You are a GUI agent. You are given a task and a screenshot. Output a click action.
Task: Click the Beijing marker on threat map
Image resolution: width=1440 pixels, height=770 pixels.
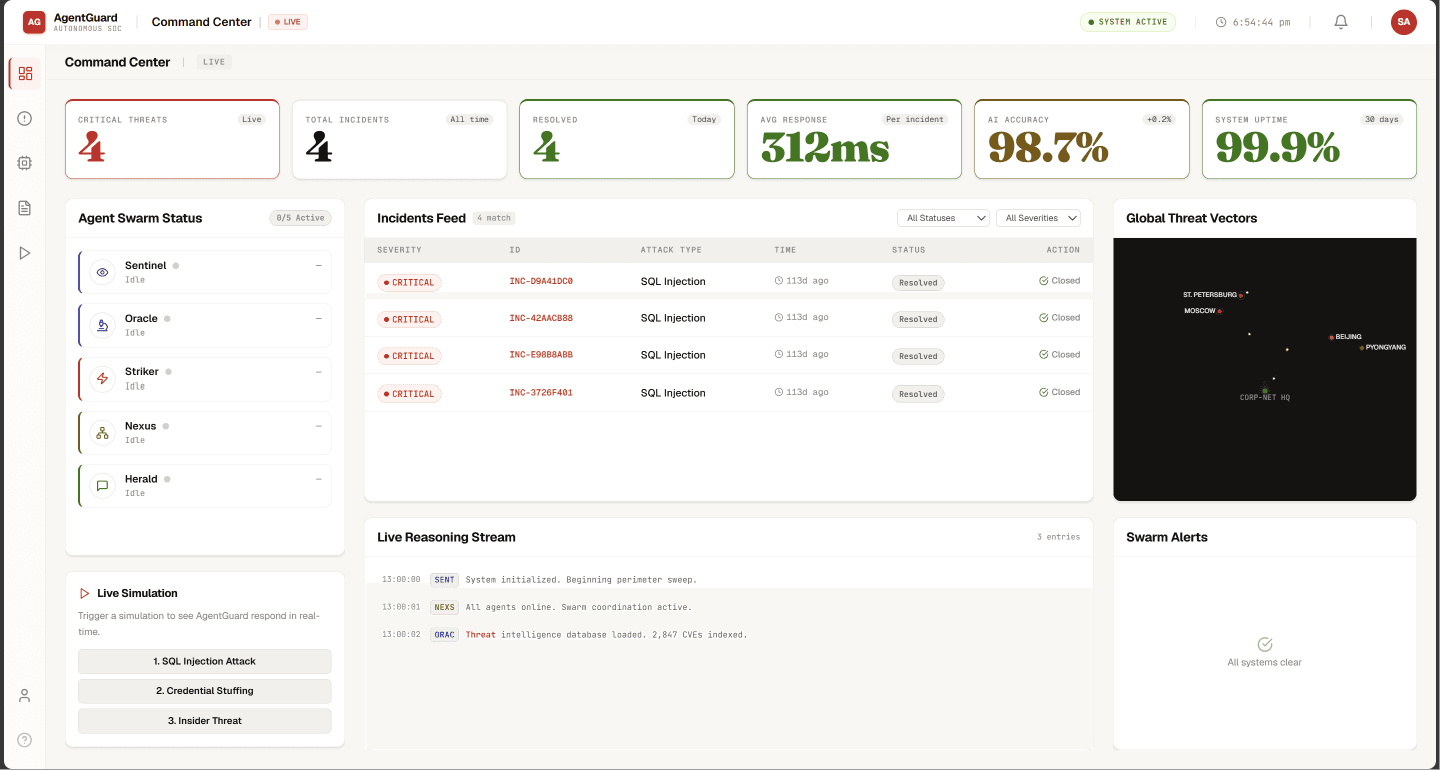coord(1331,337)
